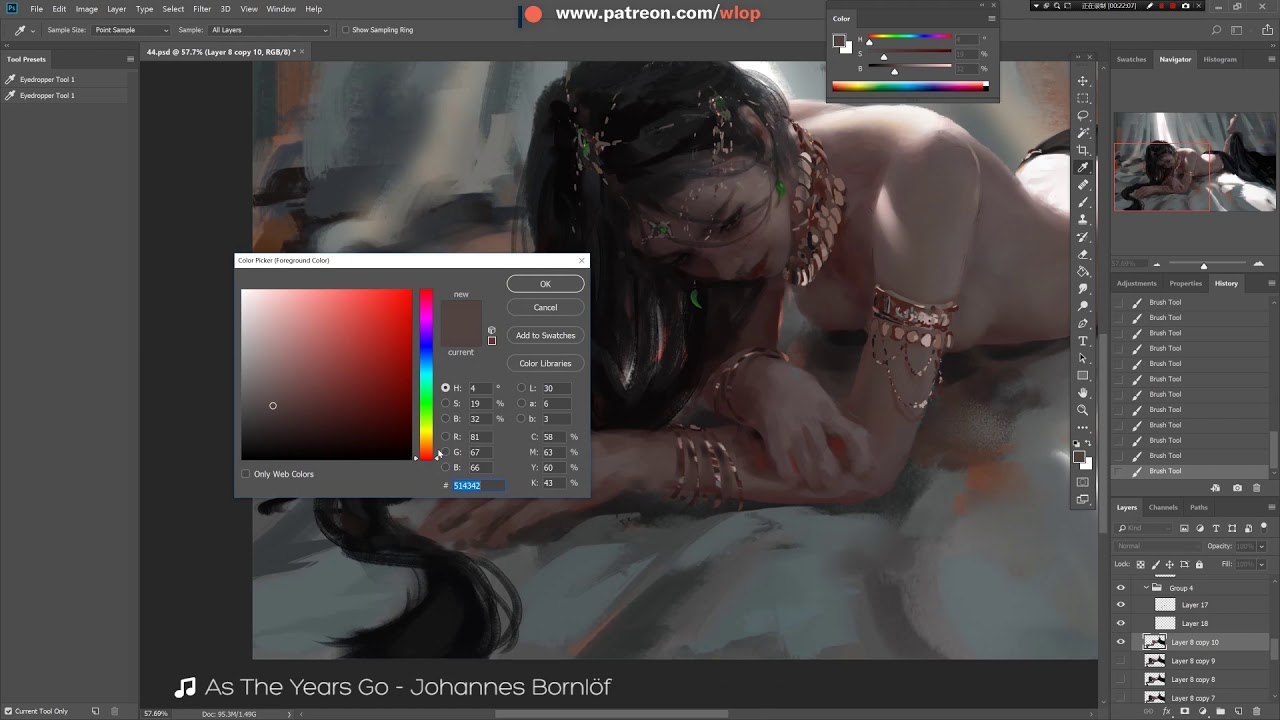
Task: Select the Brush tool in toolbar
Action: click(x=1083, y=202)
